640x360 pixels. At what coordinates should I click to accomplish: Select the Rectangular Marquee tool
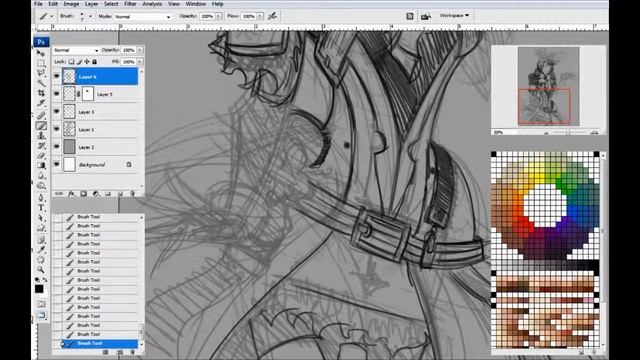pos(41,63)
